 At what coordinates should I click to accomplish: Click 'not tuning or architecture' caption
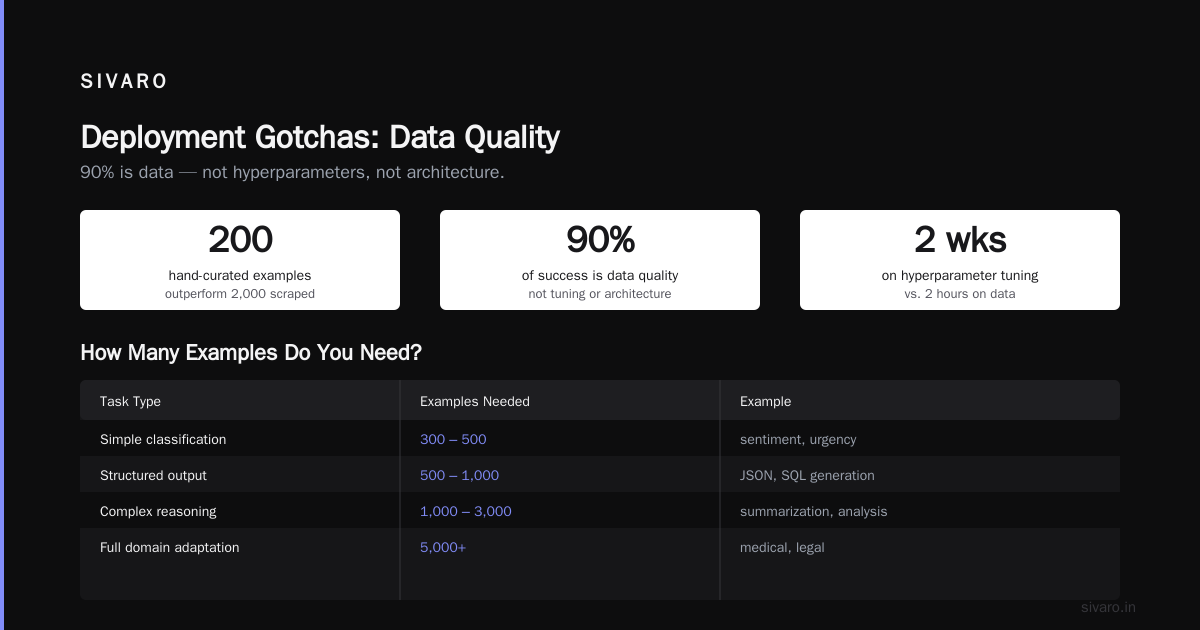(x=600, y=294)
